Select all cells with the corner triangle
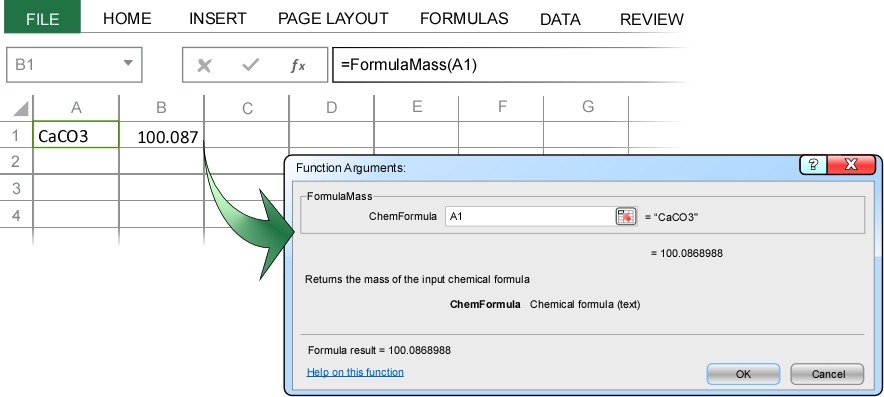 pyautogui.click(x=20, y=108)
